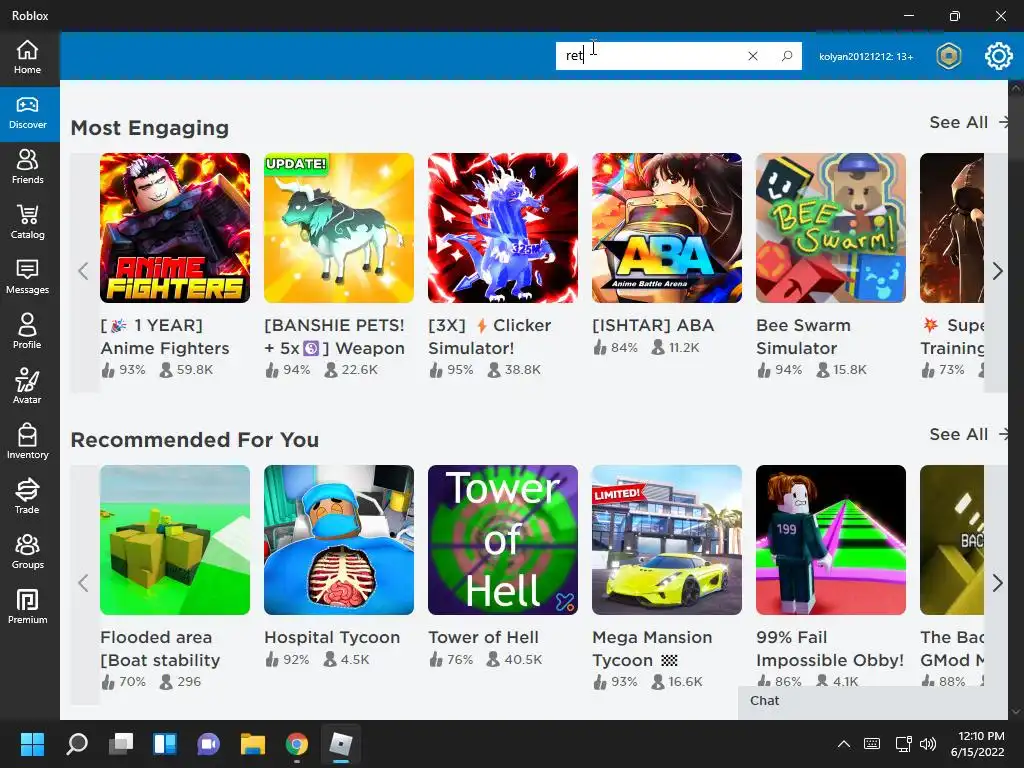Image resolution: width=1024 pixels, height=768 pixels.
Task: Click the Roblox taskbar icon
Action: click(x=341, y=744)
